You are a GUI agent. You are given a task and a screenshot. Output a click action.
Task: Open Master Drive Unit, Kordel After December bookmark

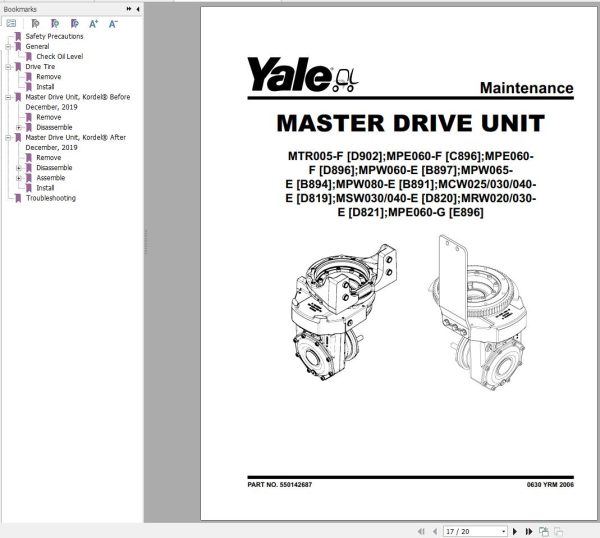75,142
